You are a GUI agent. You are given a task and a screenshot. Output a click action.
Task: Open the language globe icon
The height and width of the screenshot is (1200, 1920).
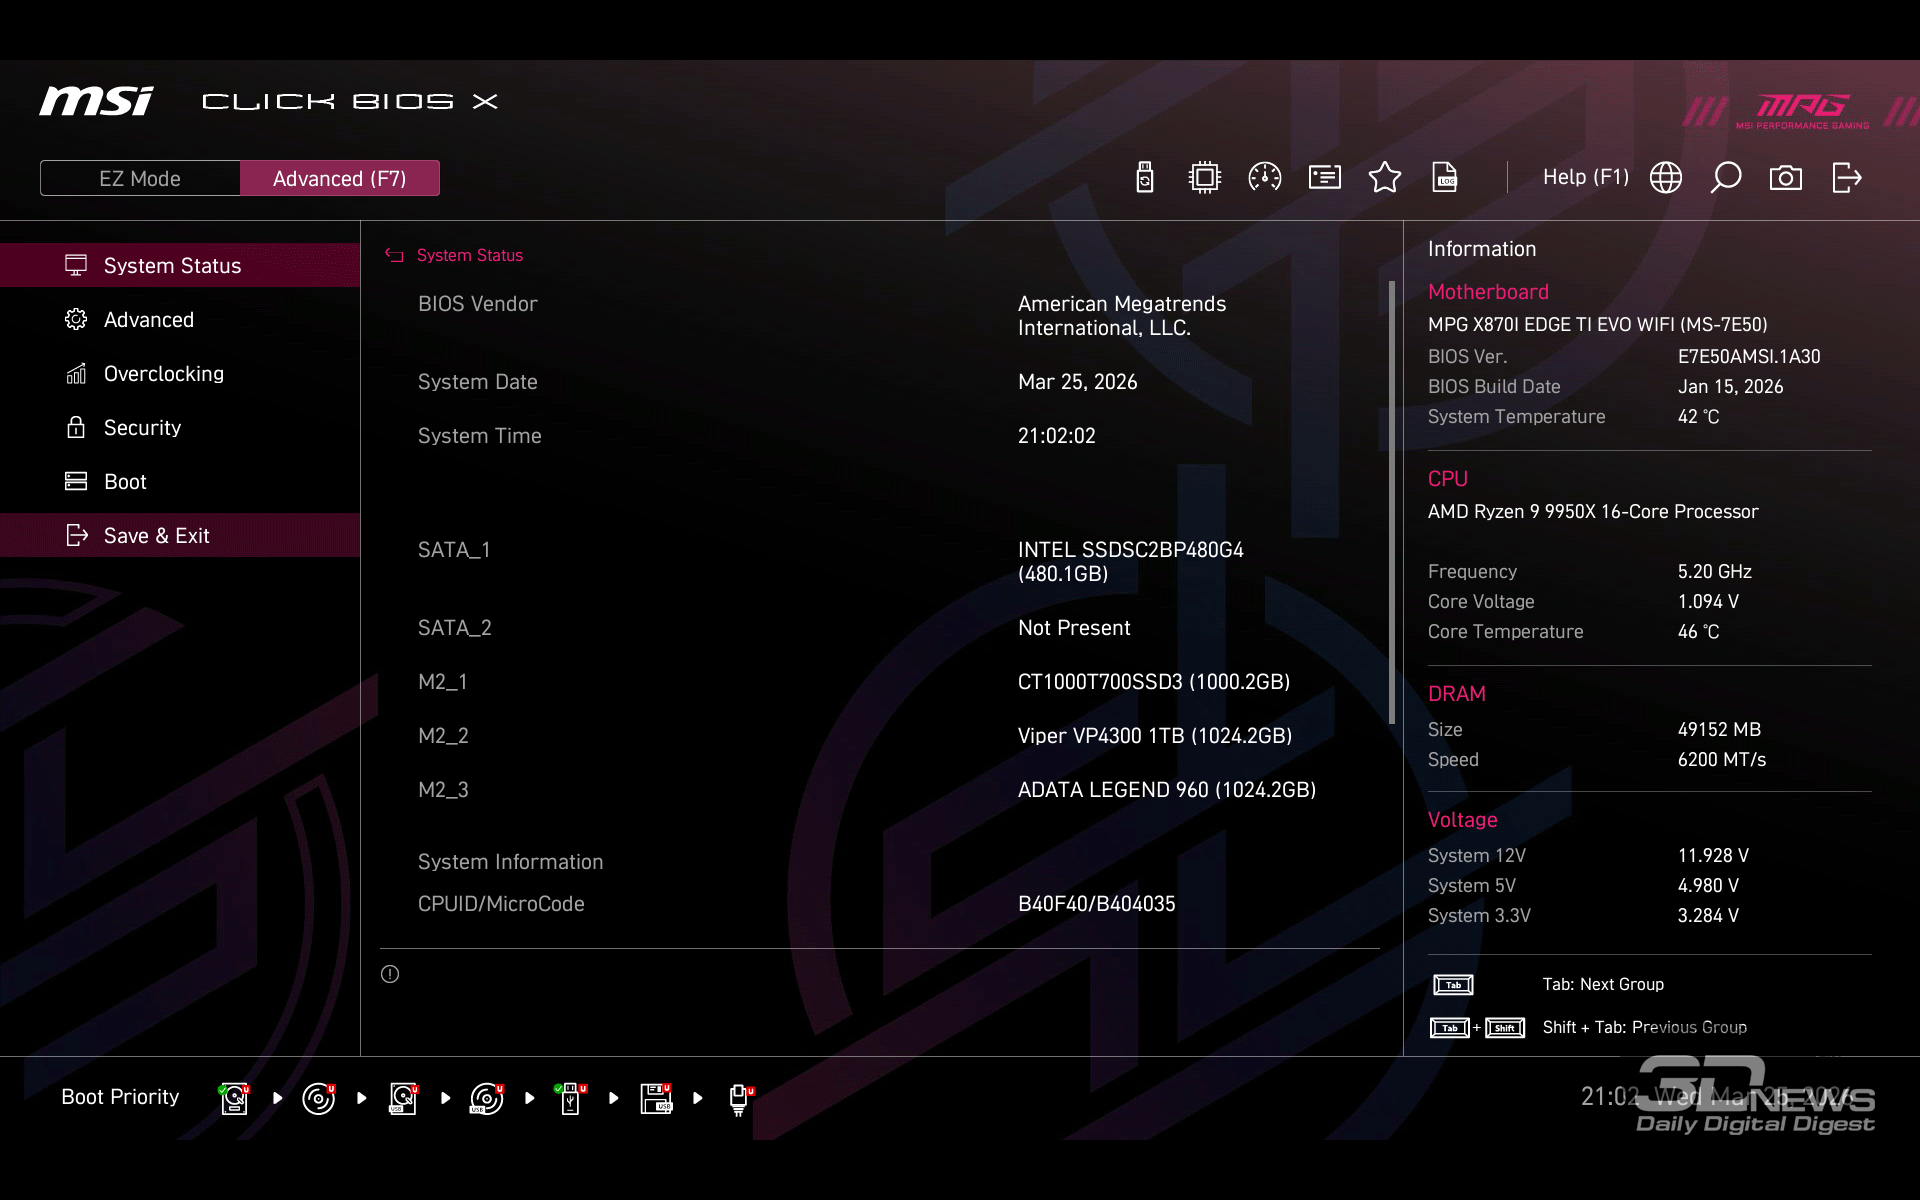tap(1666, 178)
